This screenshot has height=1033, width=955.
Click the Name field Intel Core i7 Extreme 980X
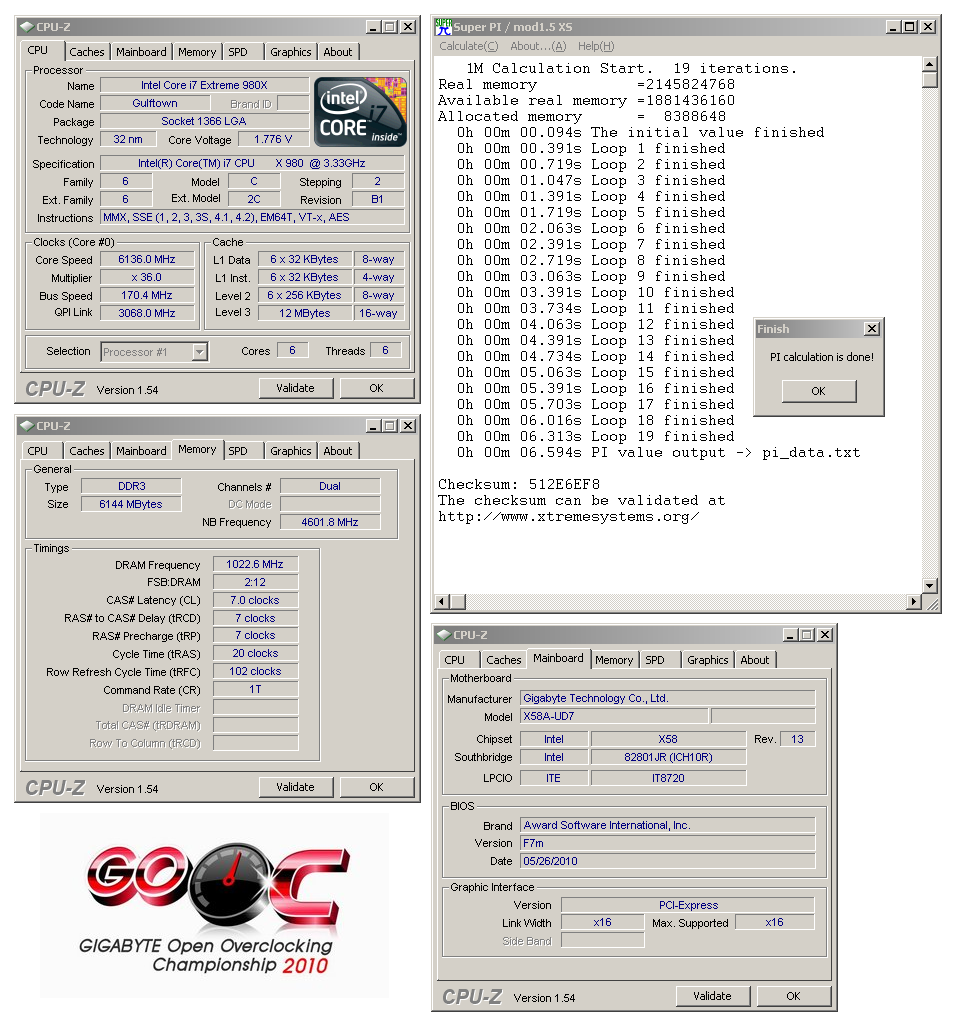pos(204,85)
